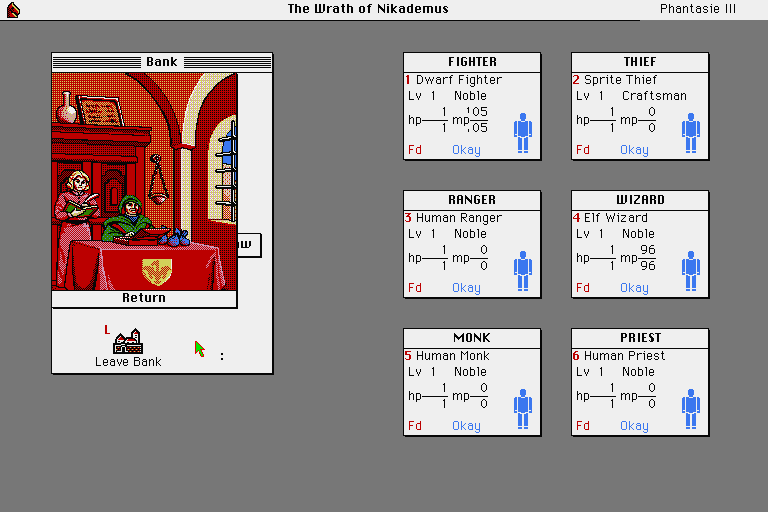Click the Monk's red Fd indicator
Viewport: 768px width, 512px height.
415,426
